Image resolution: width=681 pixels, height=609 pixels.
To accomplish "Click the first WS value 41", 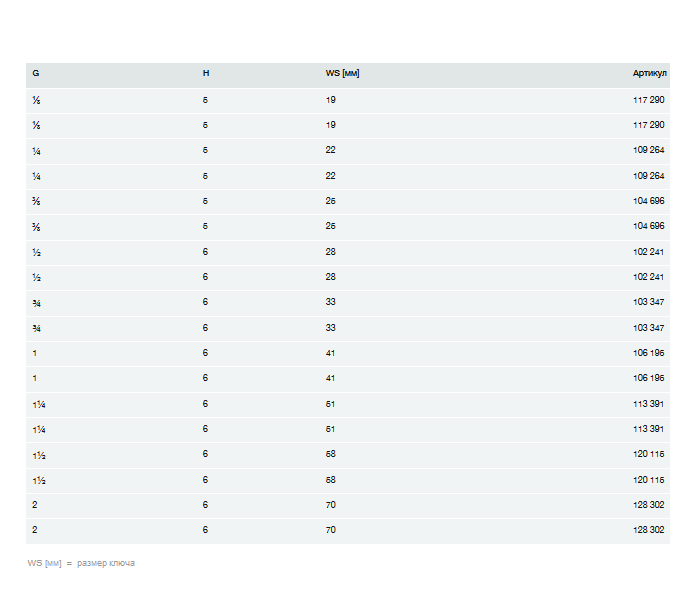I will 330,353.
